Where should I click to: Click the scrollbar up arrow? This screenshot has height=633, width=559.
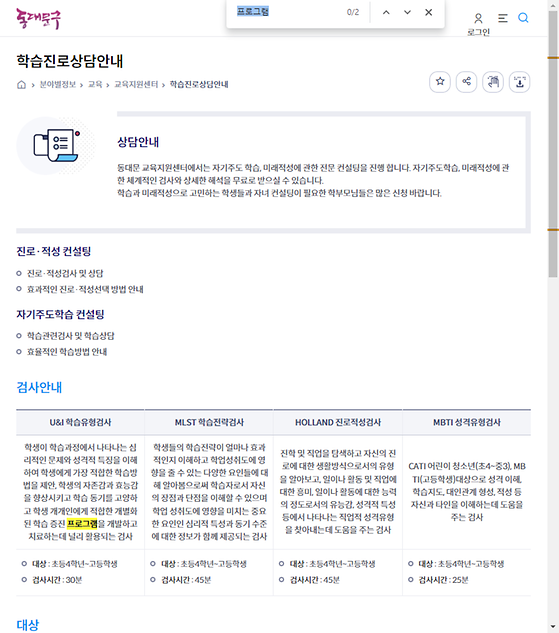coord(553,5)
